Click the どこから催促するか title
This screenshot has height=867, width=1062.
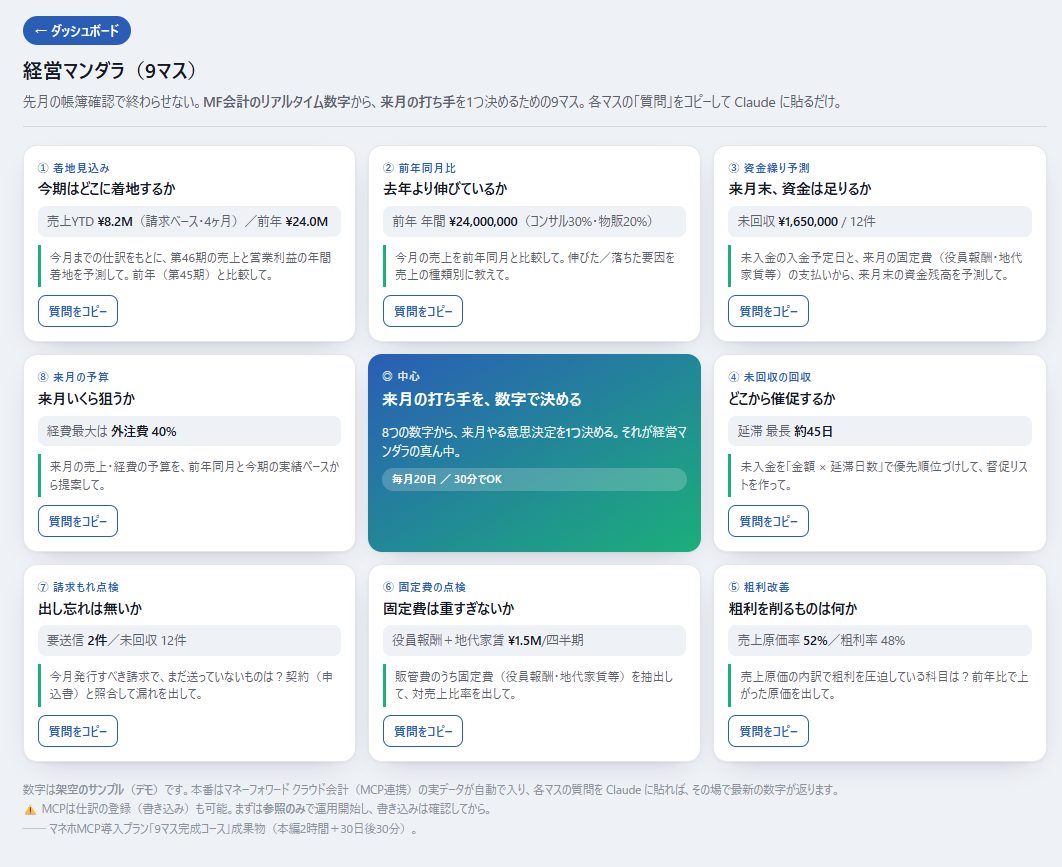click(x=782, y=399)
